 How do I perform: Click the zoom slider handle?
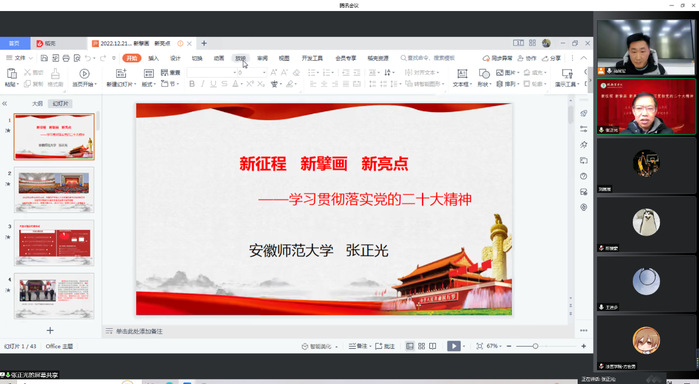click(x=535, y=346)
